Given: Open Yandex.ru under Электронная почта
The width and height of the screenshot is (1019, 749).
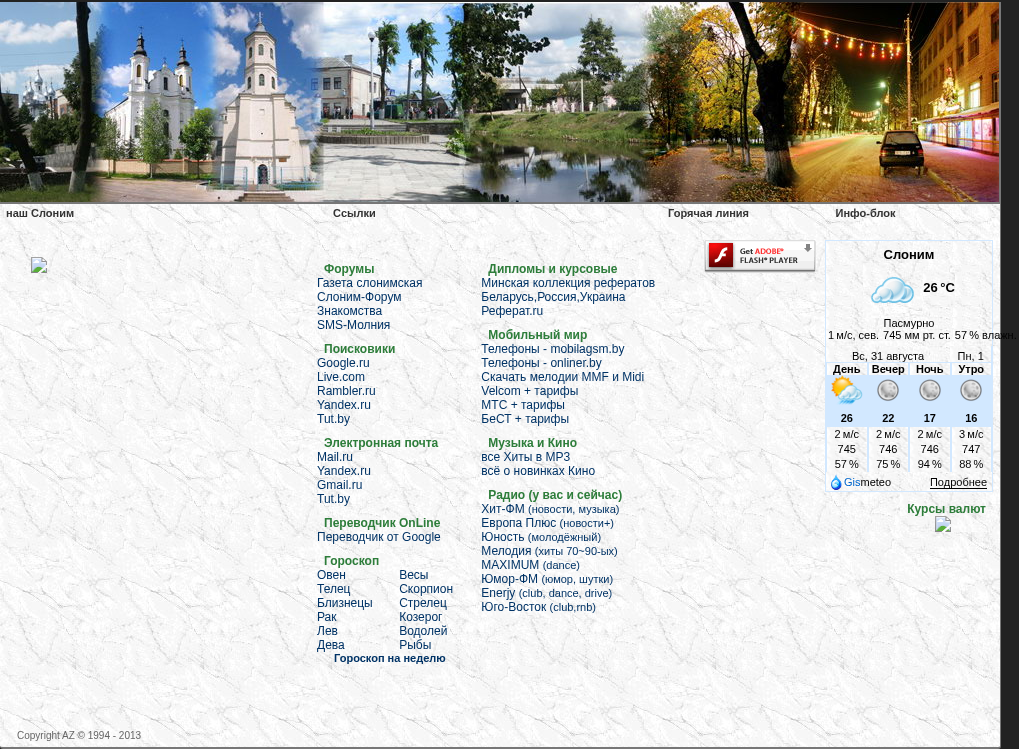Looking at the screenshot, I should (x=344, y=471).
